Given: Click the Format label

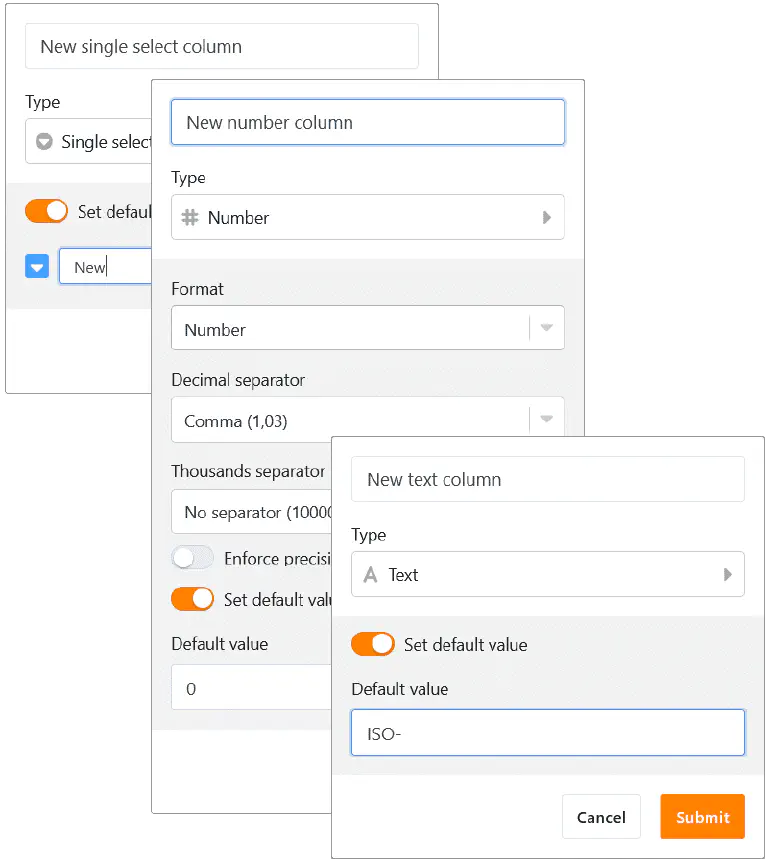Looking at the screenshot, I should 197,289.
